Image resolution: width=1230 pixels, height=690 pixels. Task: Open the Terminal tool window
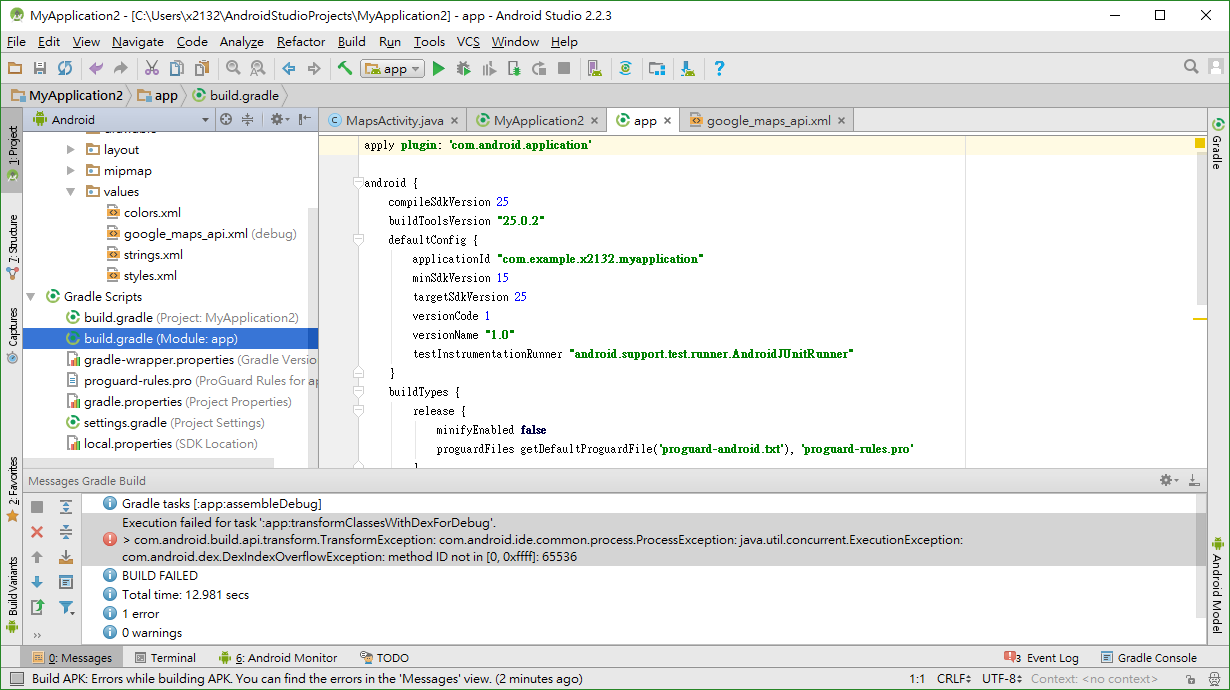pos(165,657)
